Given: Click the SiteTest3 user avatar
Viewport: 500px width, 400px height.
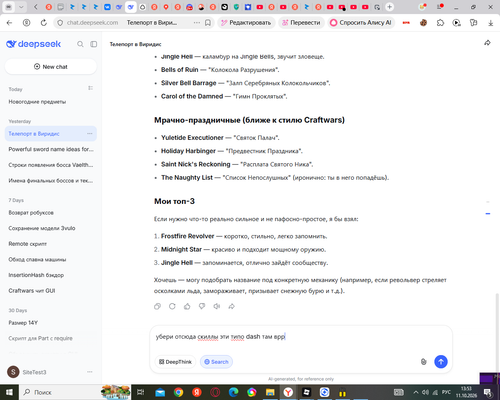Looking at the screenshot, I should click(13, 372).
